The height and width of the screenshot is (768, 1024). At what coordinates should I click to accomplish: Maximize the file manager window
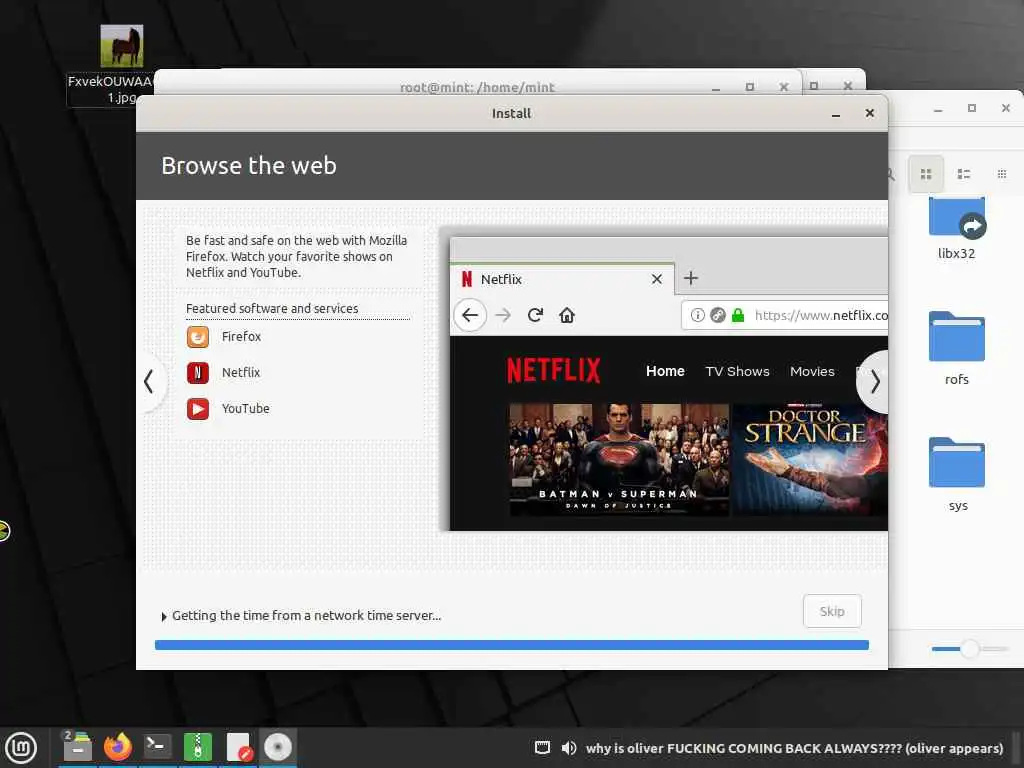972,108
